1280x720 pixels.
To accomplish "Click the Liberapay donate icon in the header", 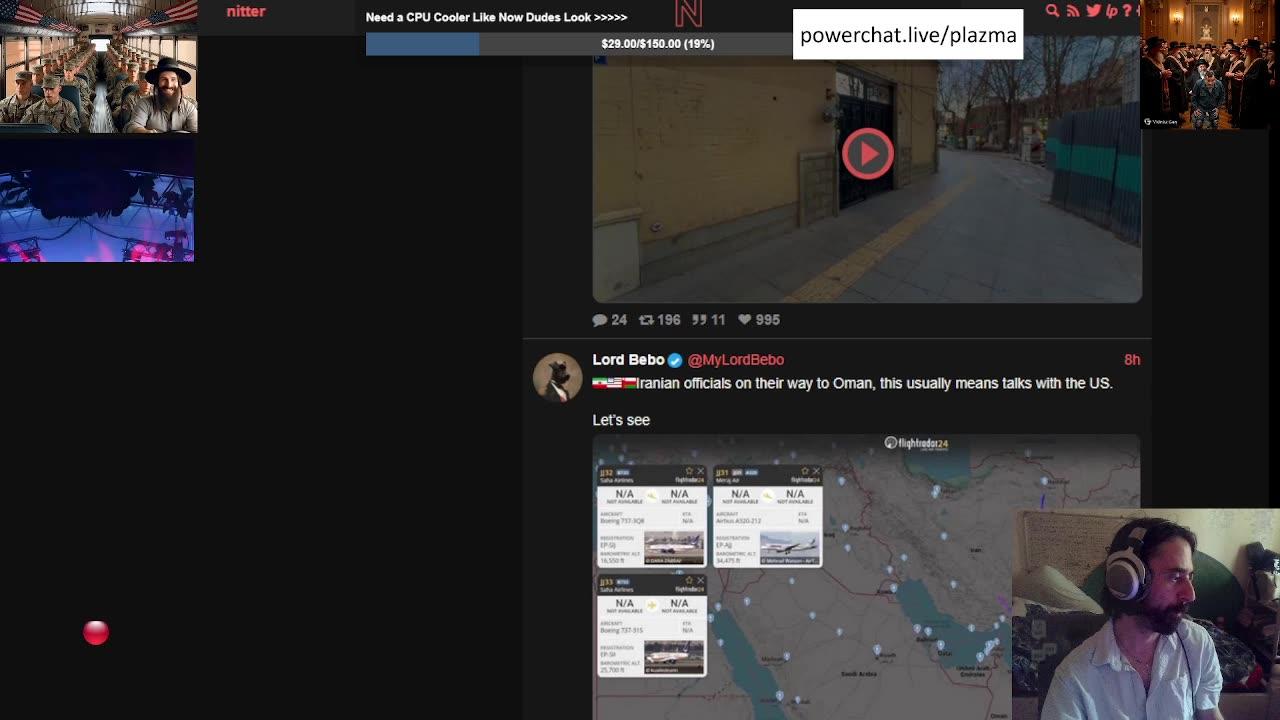I will click(x=1111, y=11).
